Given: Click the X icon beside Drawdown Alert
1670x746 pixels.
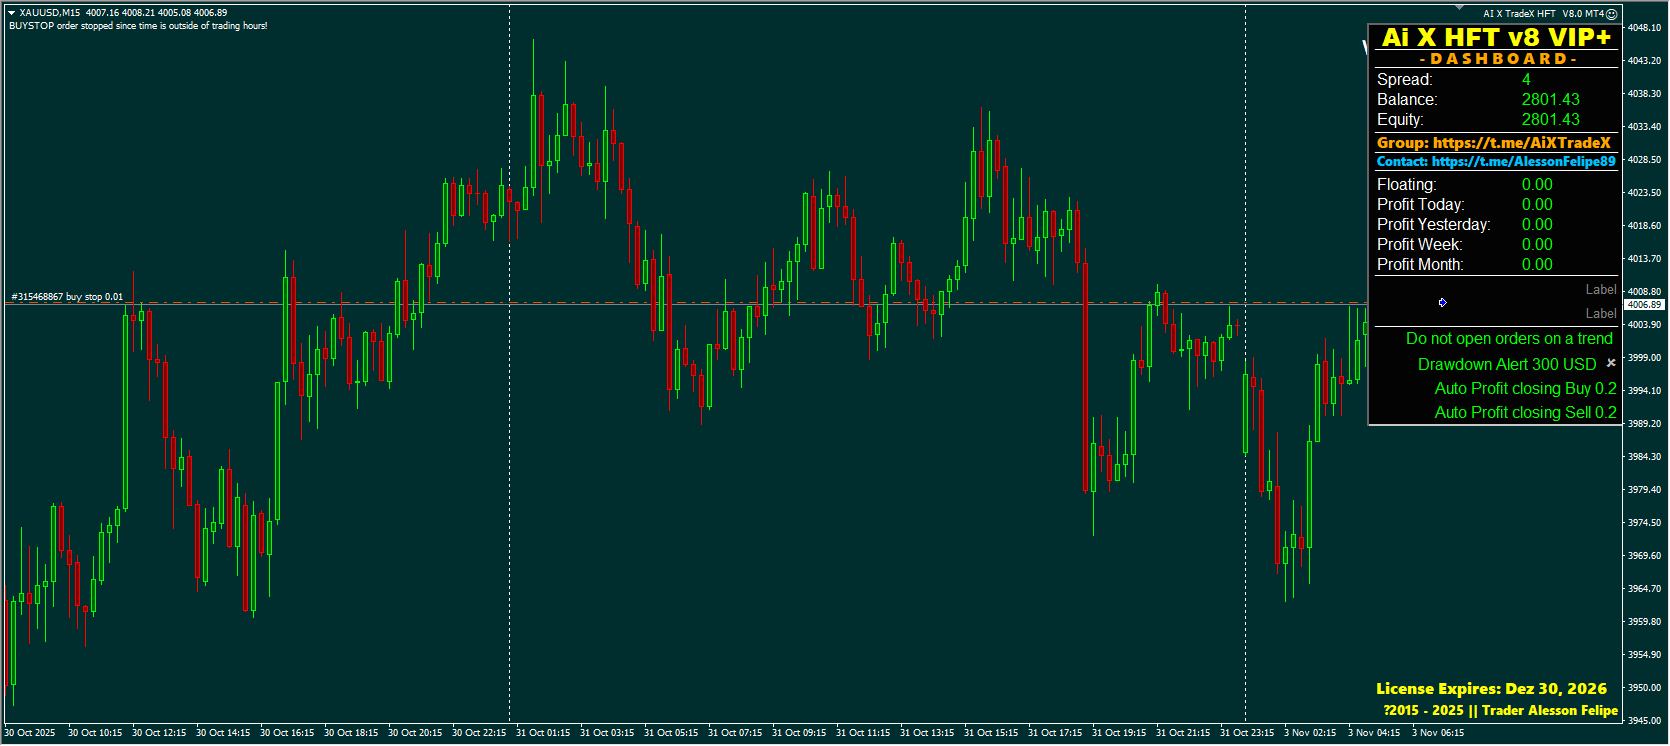Looking at the screenshot, I should coord(1611,363).
